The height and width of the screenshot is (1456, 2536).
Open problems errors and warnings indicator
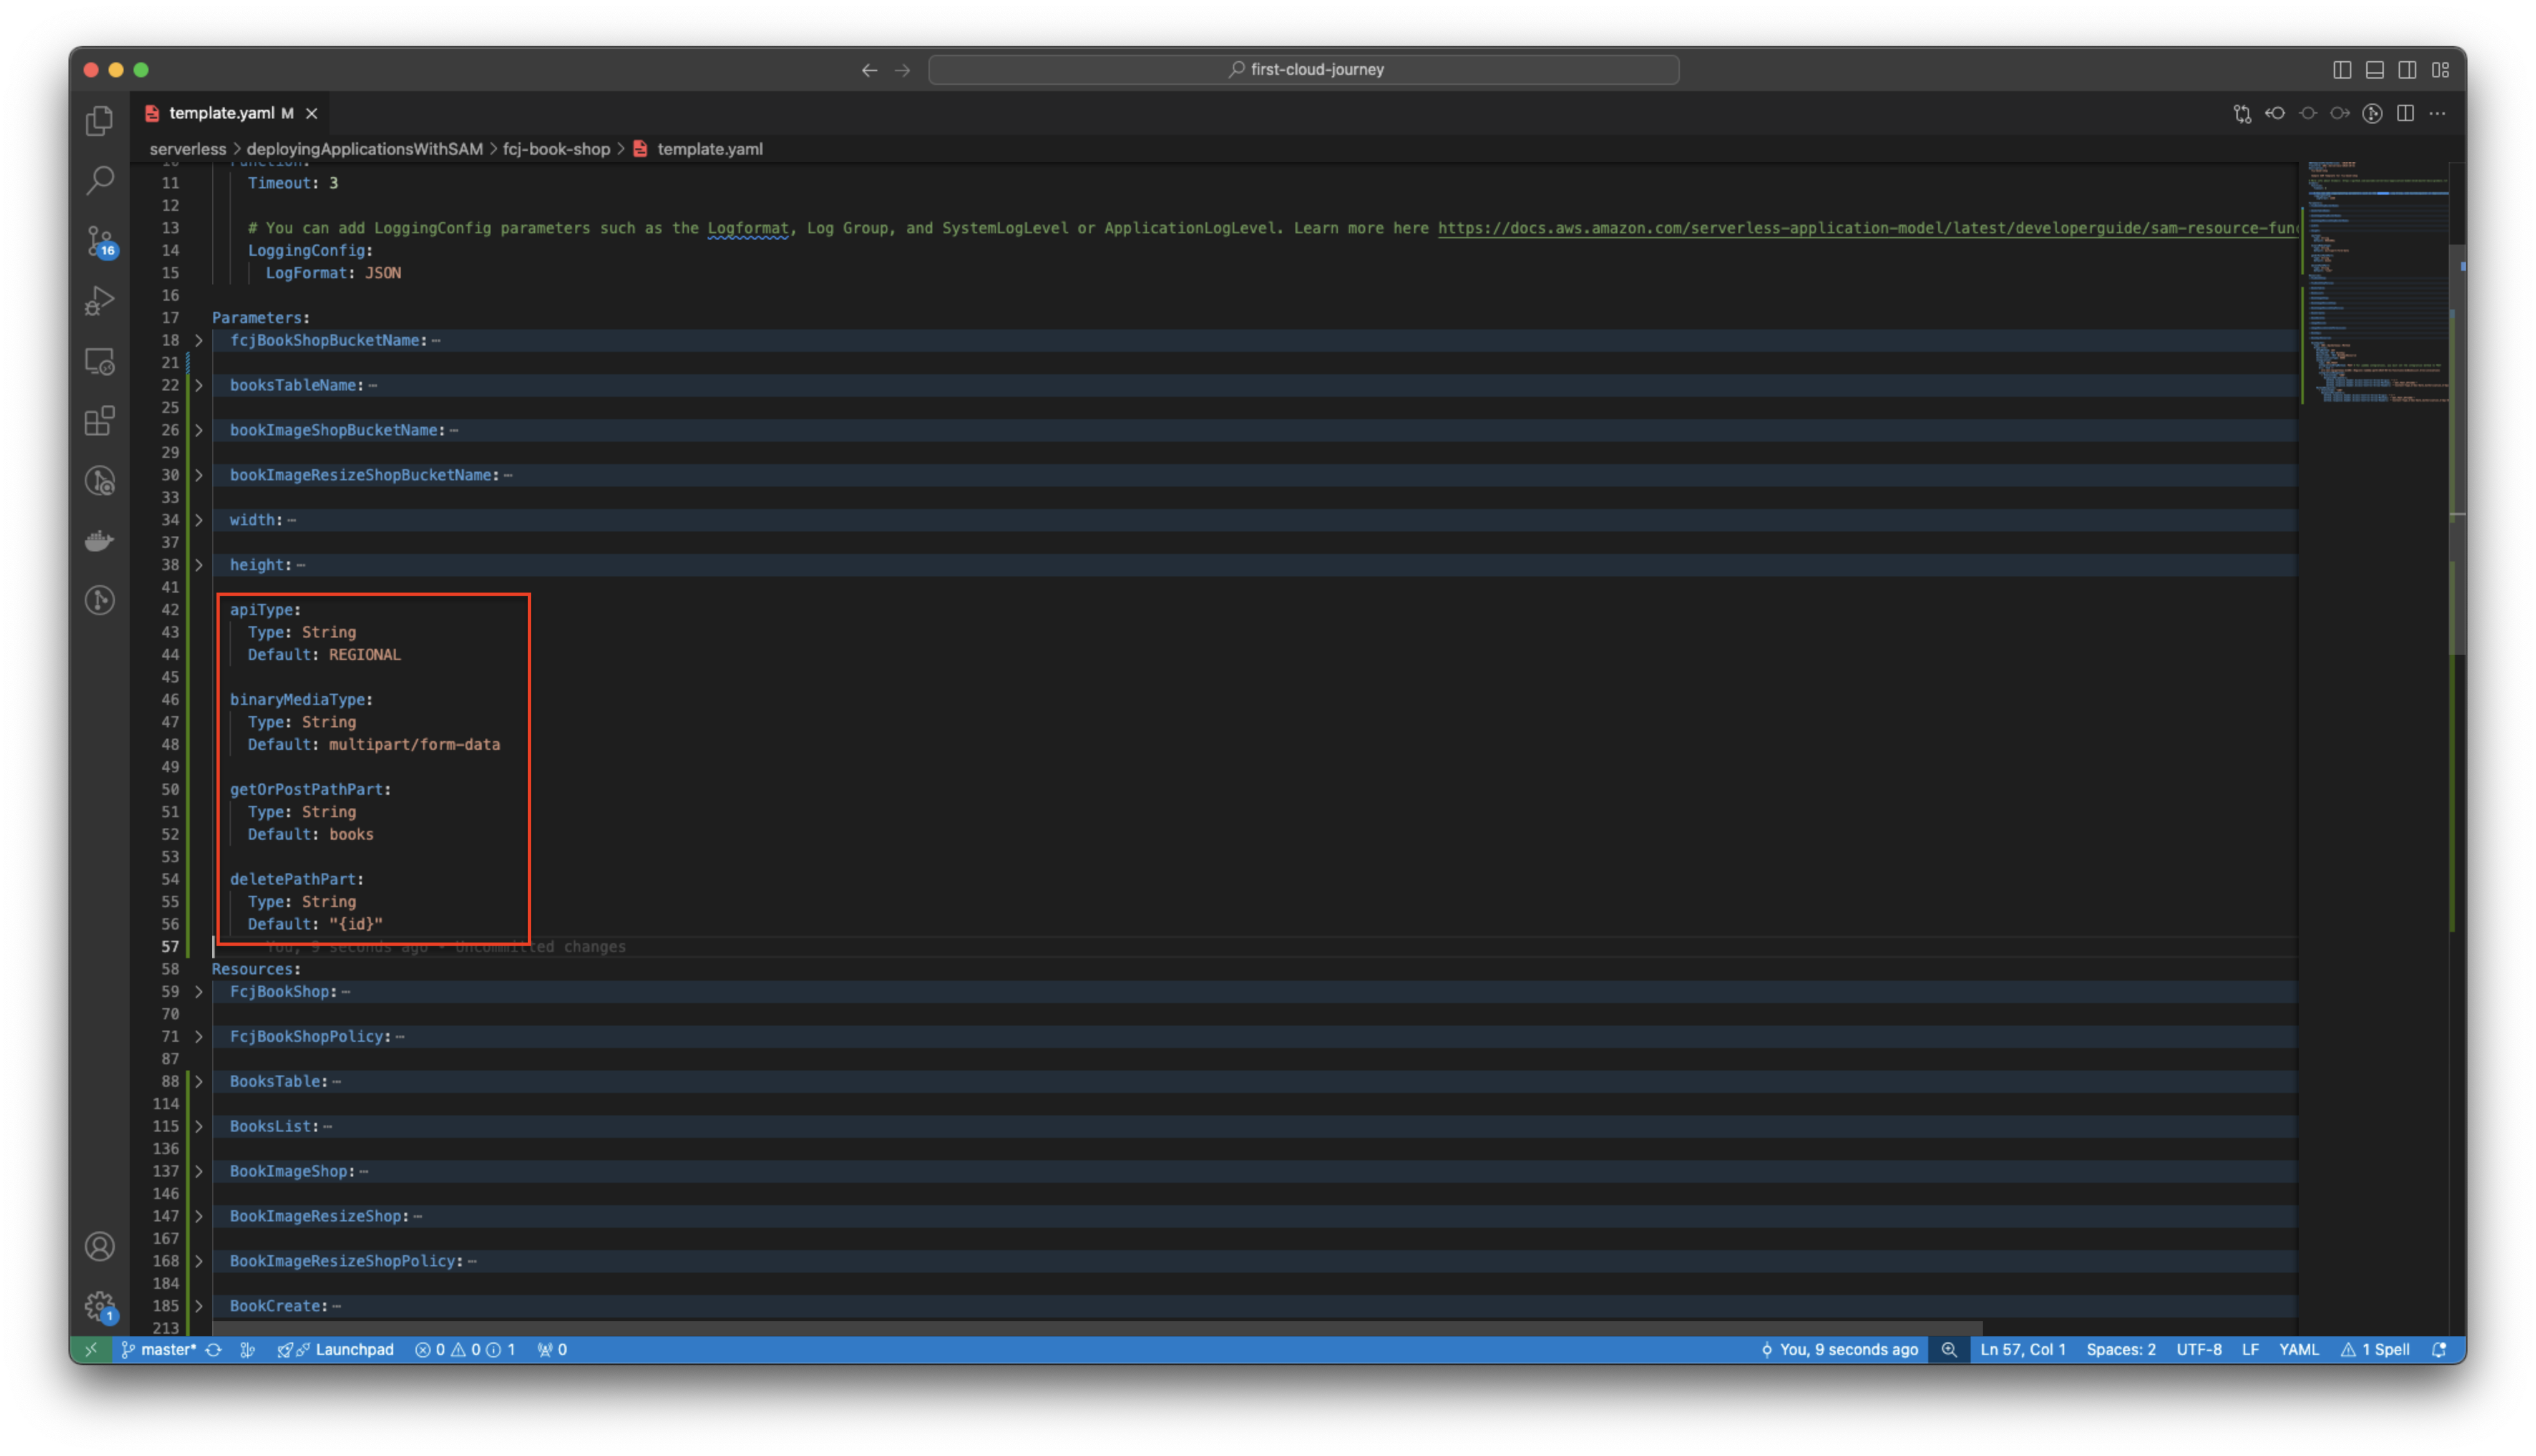(465, 1350)
